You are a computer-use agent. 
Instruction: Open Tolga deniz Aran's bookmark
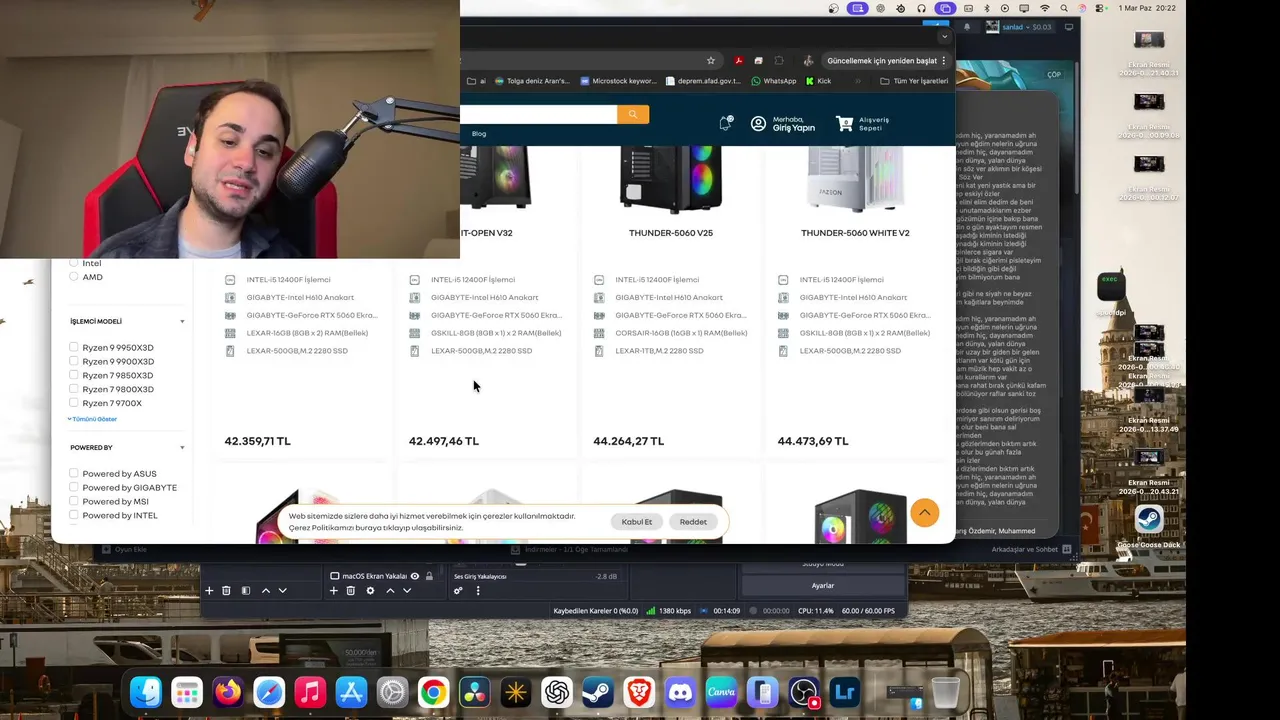(x=532, y=81)
